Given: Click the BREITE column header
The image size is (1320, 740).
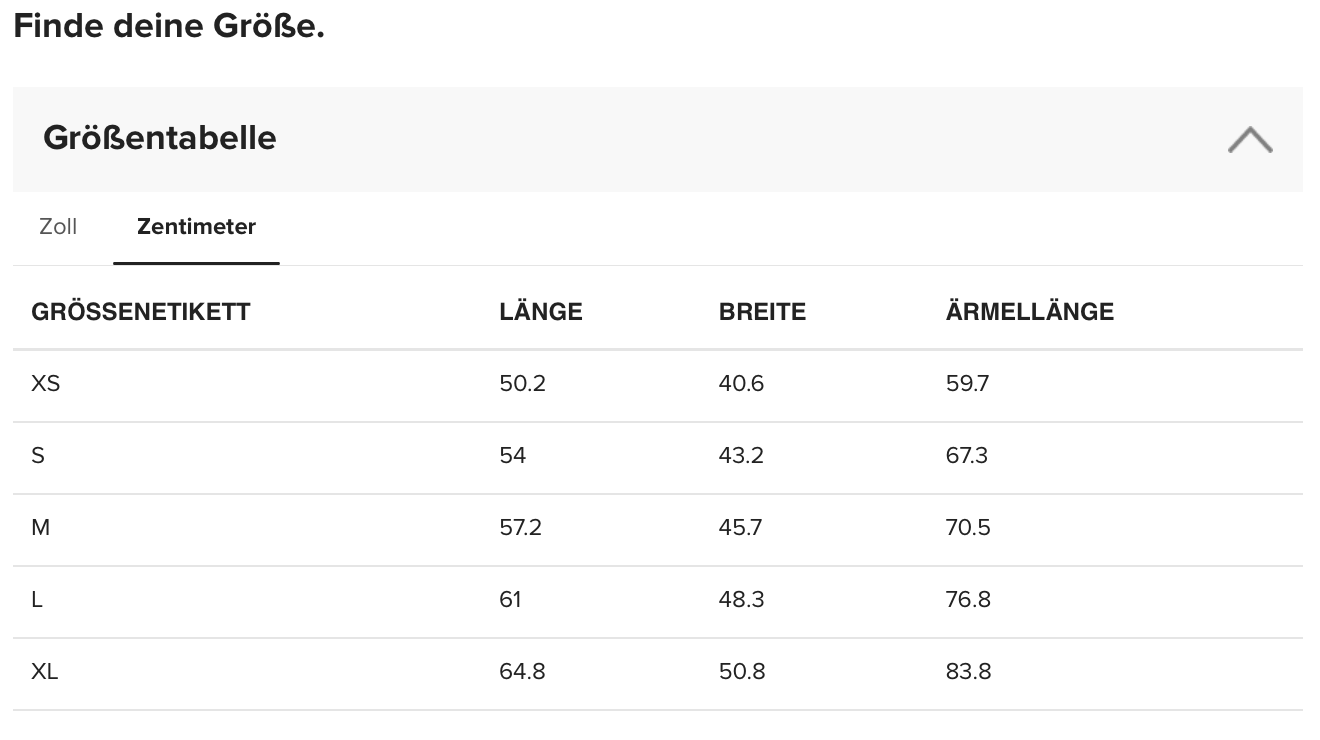Looking at the screenshot, I should click(x=762, y=312).
